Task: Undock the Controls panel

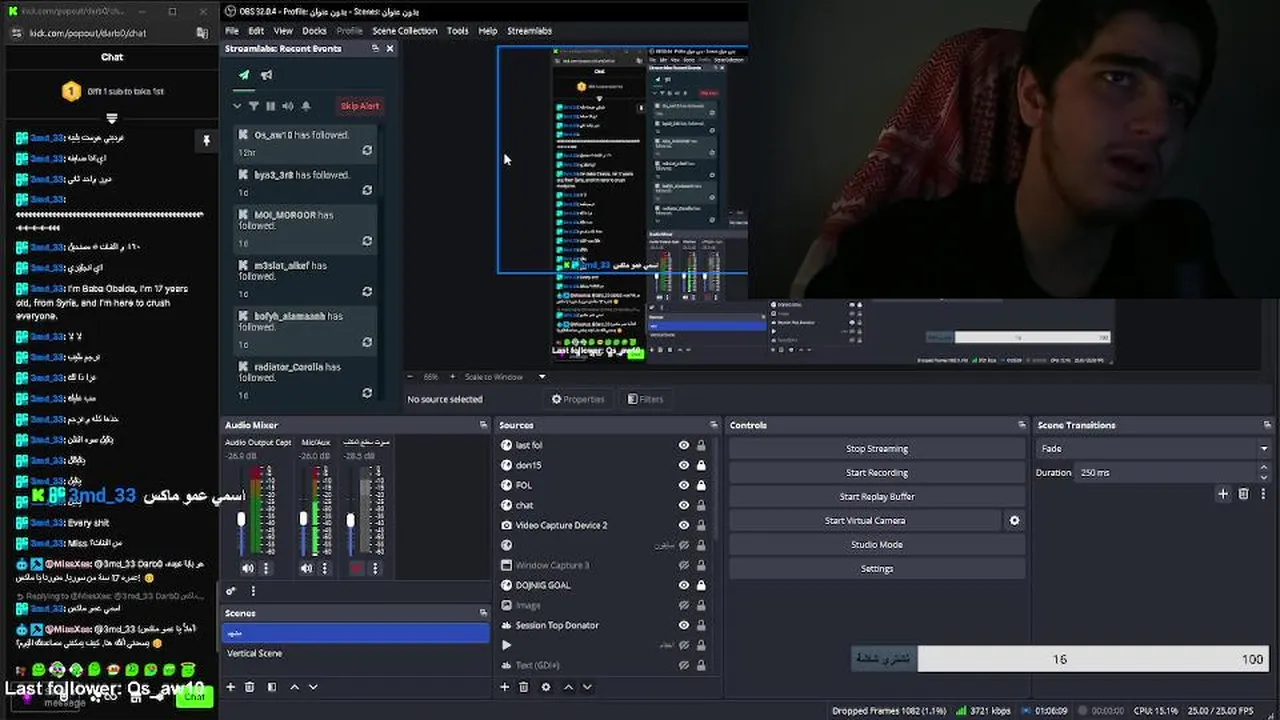Action: [1020, 425]
